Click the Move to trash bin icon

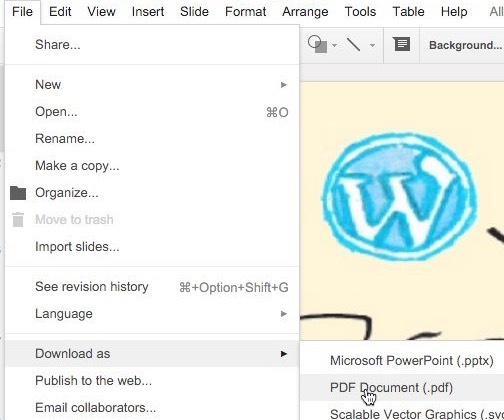(x=18, y=220)
